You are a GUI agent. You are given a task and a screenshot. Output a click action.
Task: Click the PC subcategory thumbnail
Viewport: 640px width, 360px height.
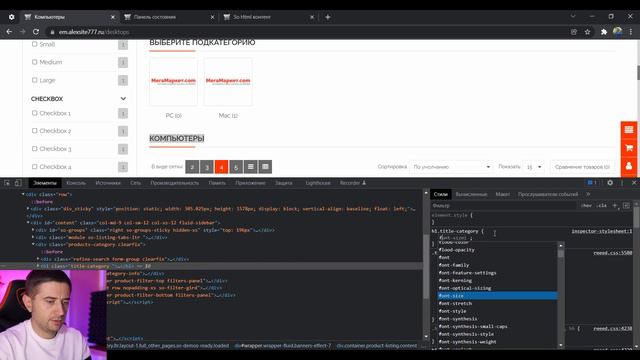click(x=173, y=82)
